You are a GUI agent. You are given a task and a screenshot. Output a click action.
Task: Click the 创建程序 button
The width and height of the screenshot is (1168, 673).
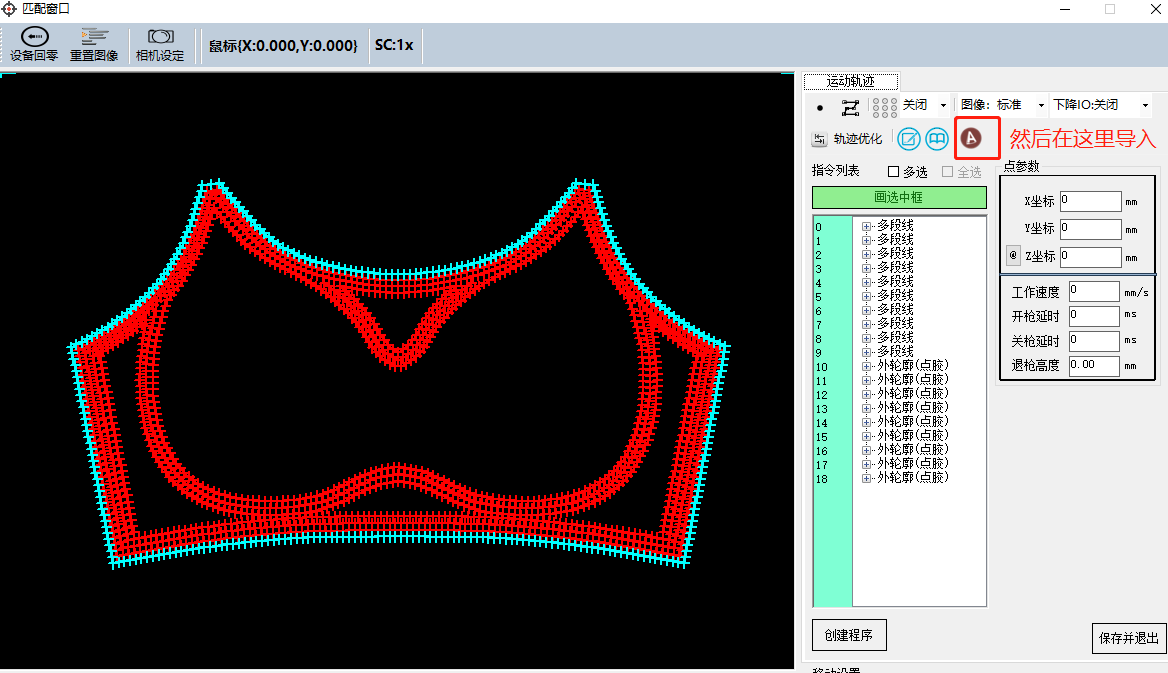848,634
